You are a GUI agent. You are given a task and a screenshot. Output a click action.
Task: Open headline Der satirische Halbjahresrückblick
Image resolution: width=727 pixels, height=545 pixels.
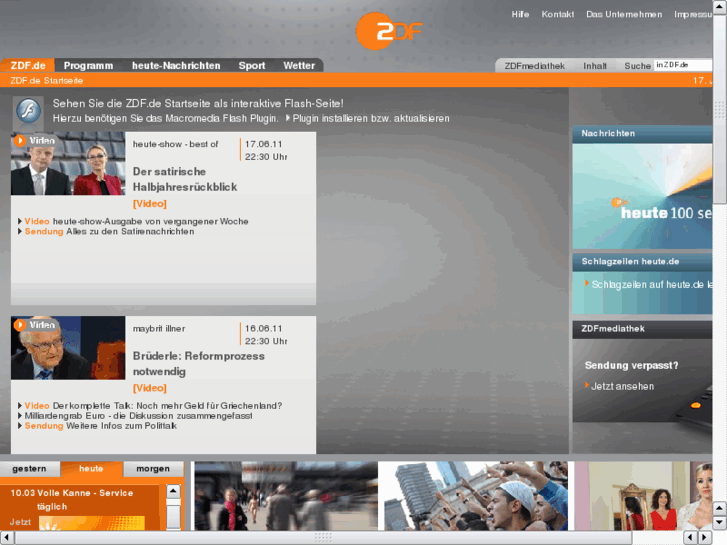click(185, 179)
